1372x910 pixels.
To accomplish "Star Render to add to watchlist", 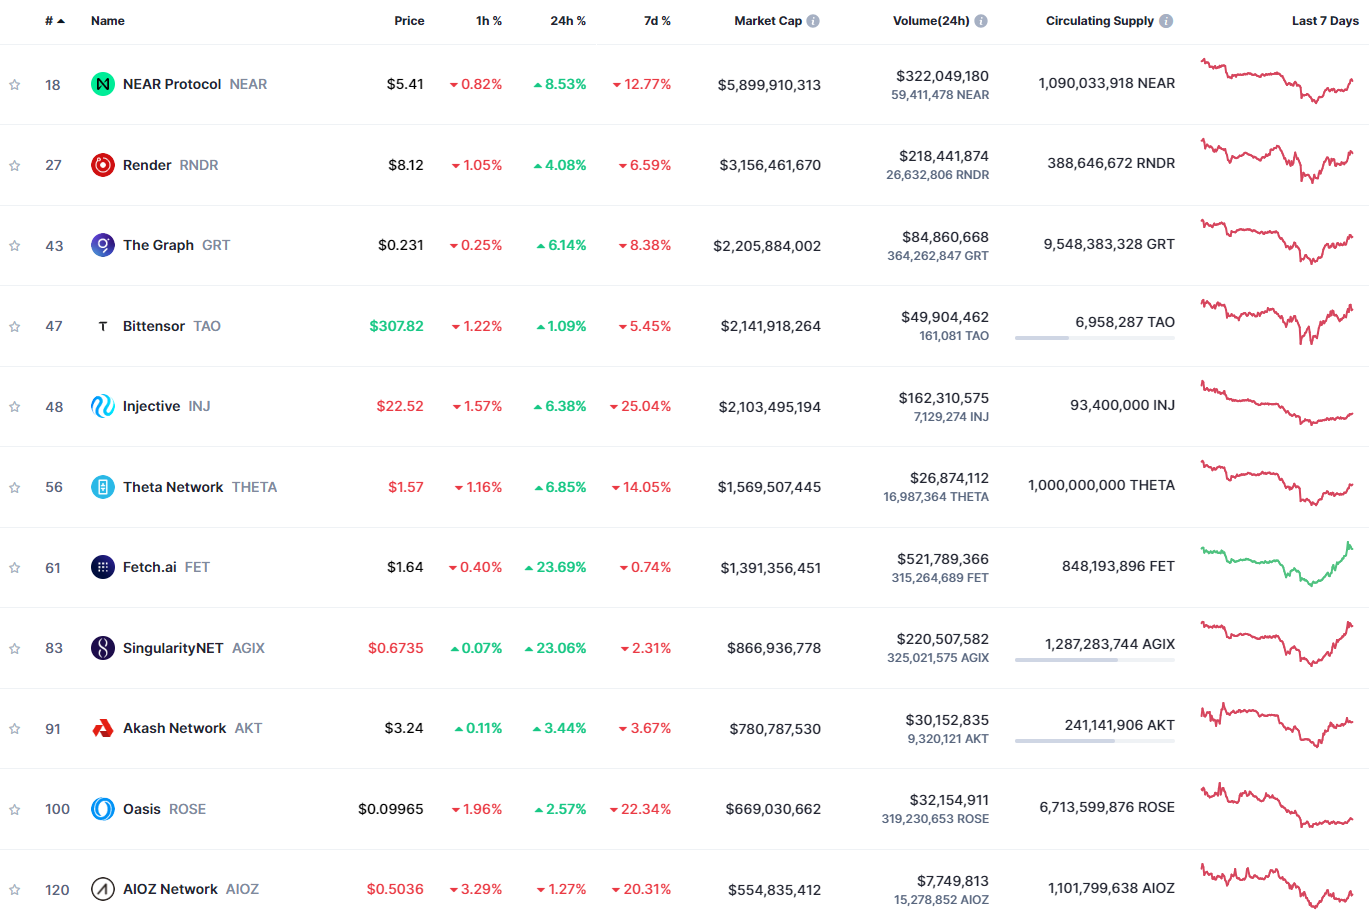I will point(15,166).
